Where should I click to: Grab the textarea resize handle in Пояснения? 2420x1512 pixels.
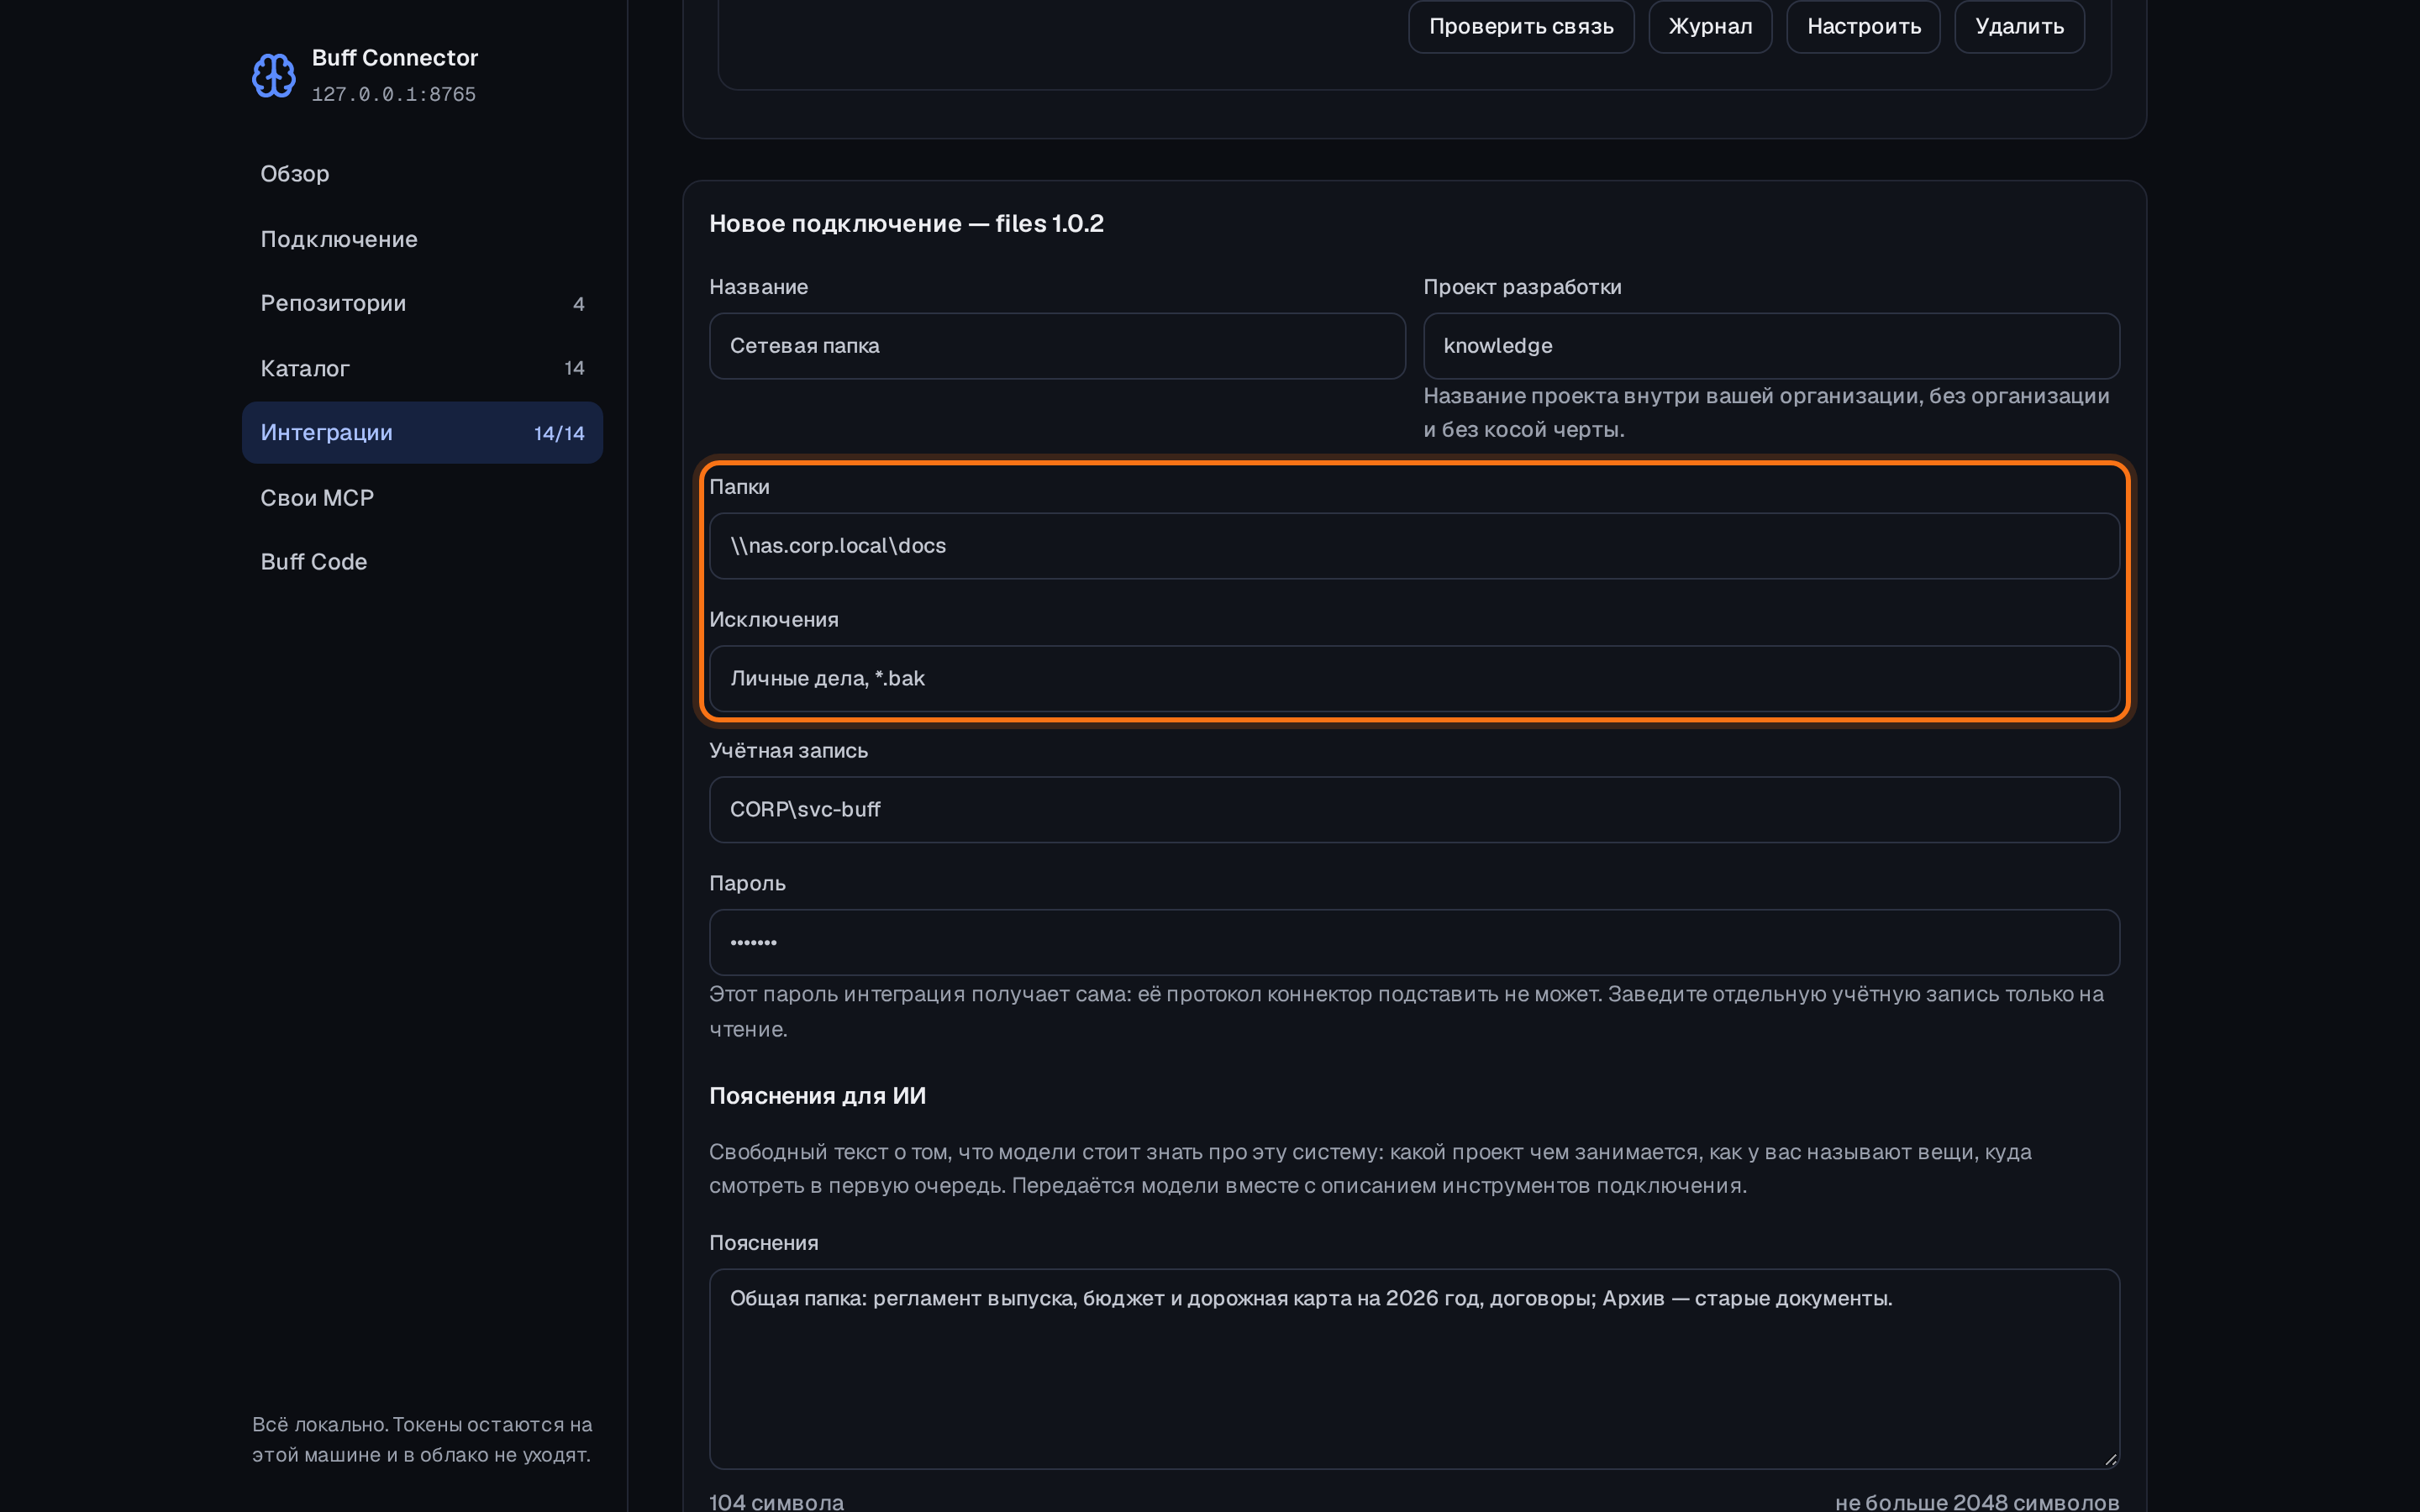tap(2110, 1459)
